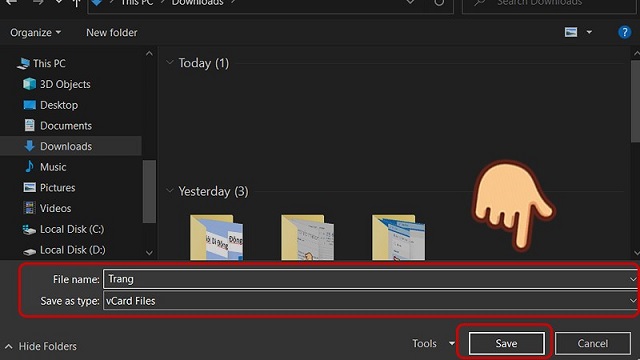The height and width of the screenshot is (360, 640).
Task: Select Music in navigation pane
Action: tap(53, 167)
